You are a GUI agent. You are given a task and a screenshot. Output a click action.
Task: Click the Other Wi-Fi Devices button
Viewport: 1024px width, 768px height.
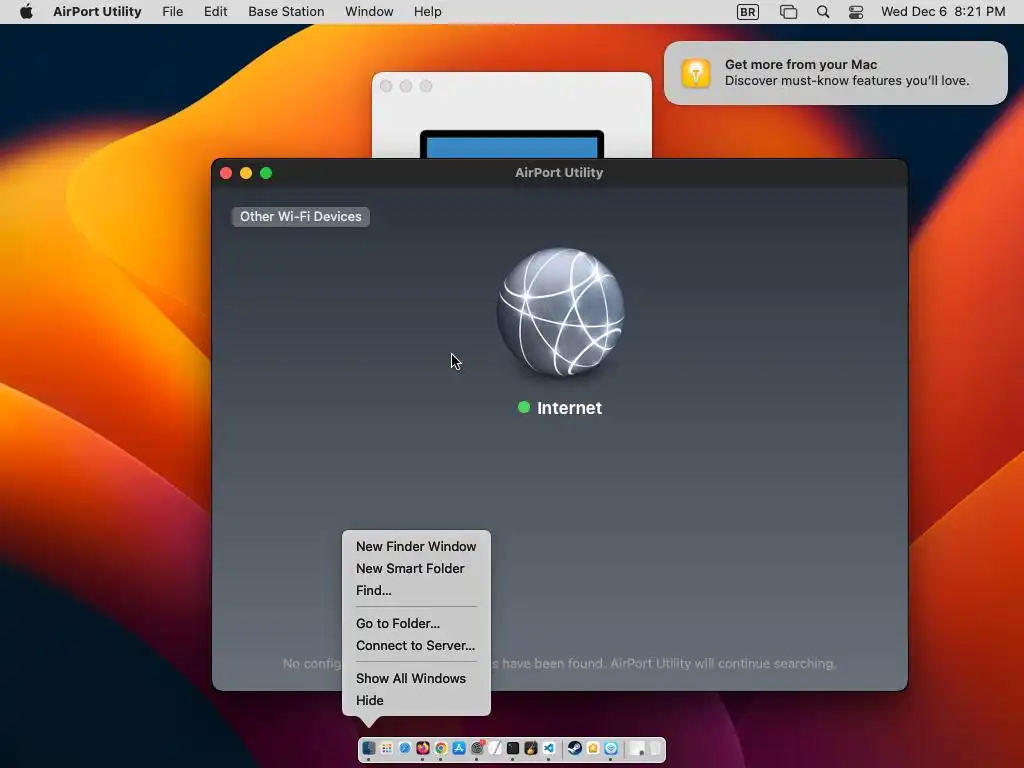pyautogui.click(x=300, y=216)
